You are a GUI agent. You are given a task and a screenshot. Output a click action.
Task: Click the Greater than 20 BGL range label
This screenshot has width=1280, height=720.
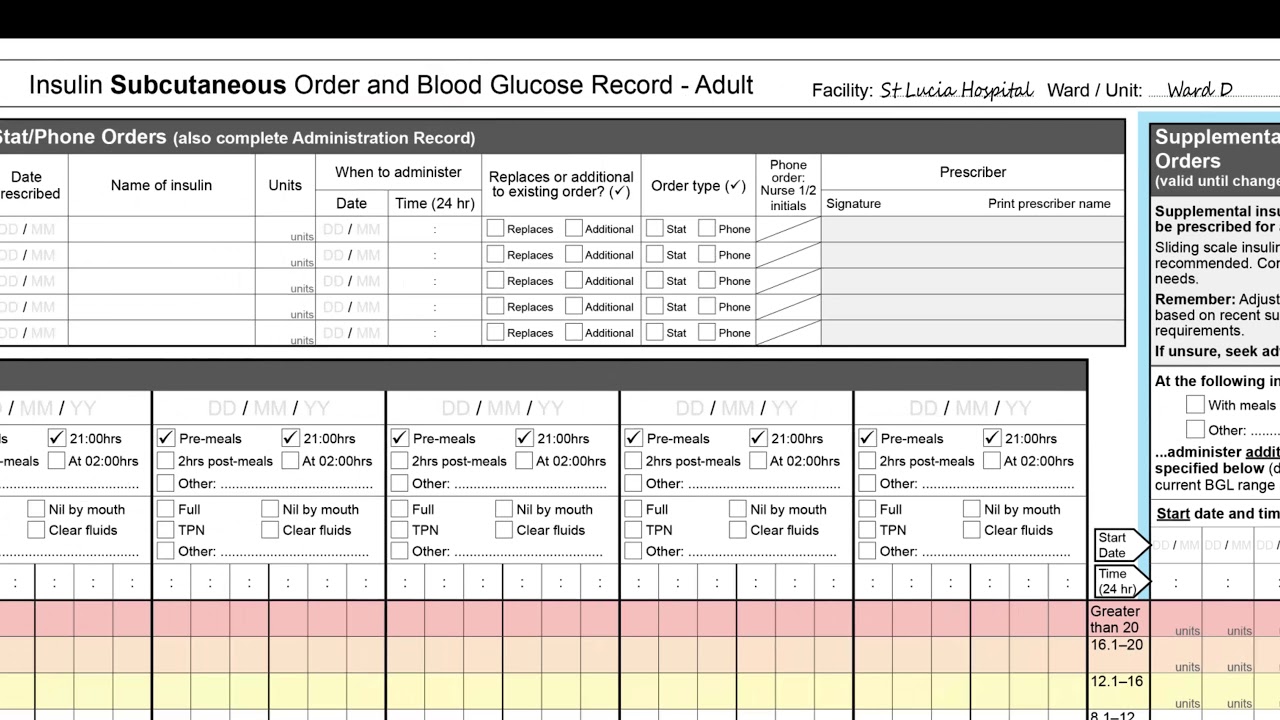pos(1115,619)
